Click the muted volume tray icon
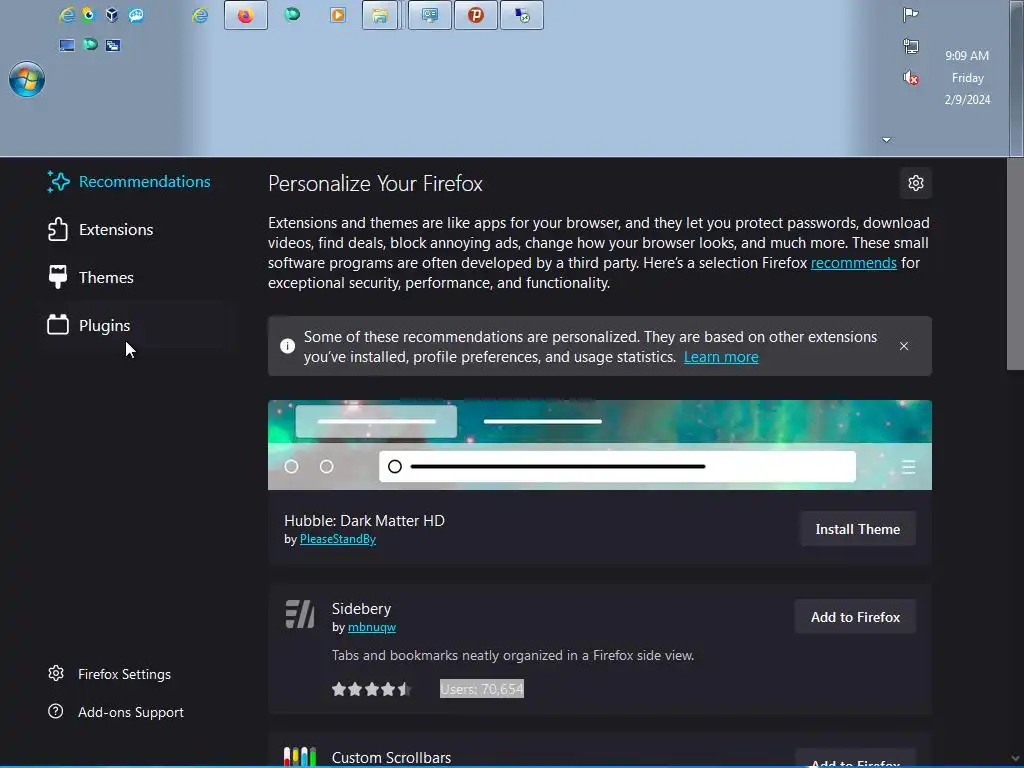The image size is (1024, 768). pyautogui.click(x=910, y=78)
